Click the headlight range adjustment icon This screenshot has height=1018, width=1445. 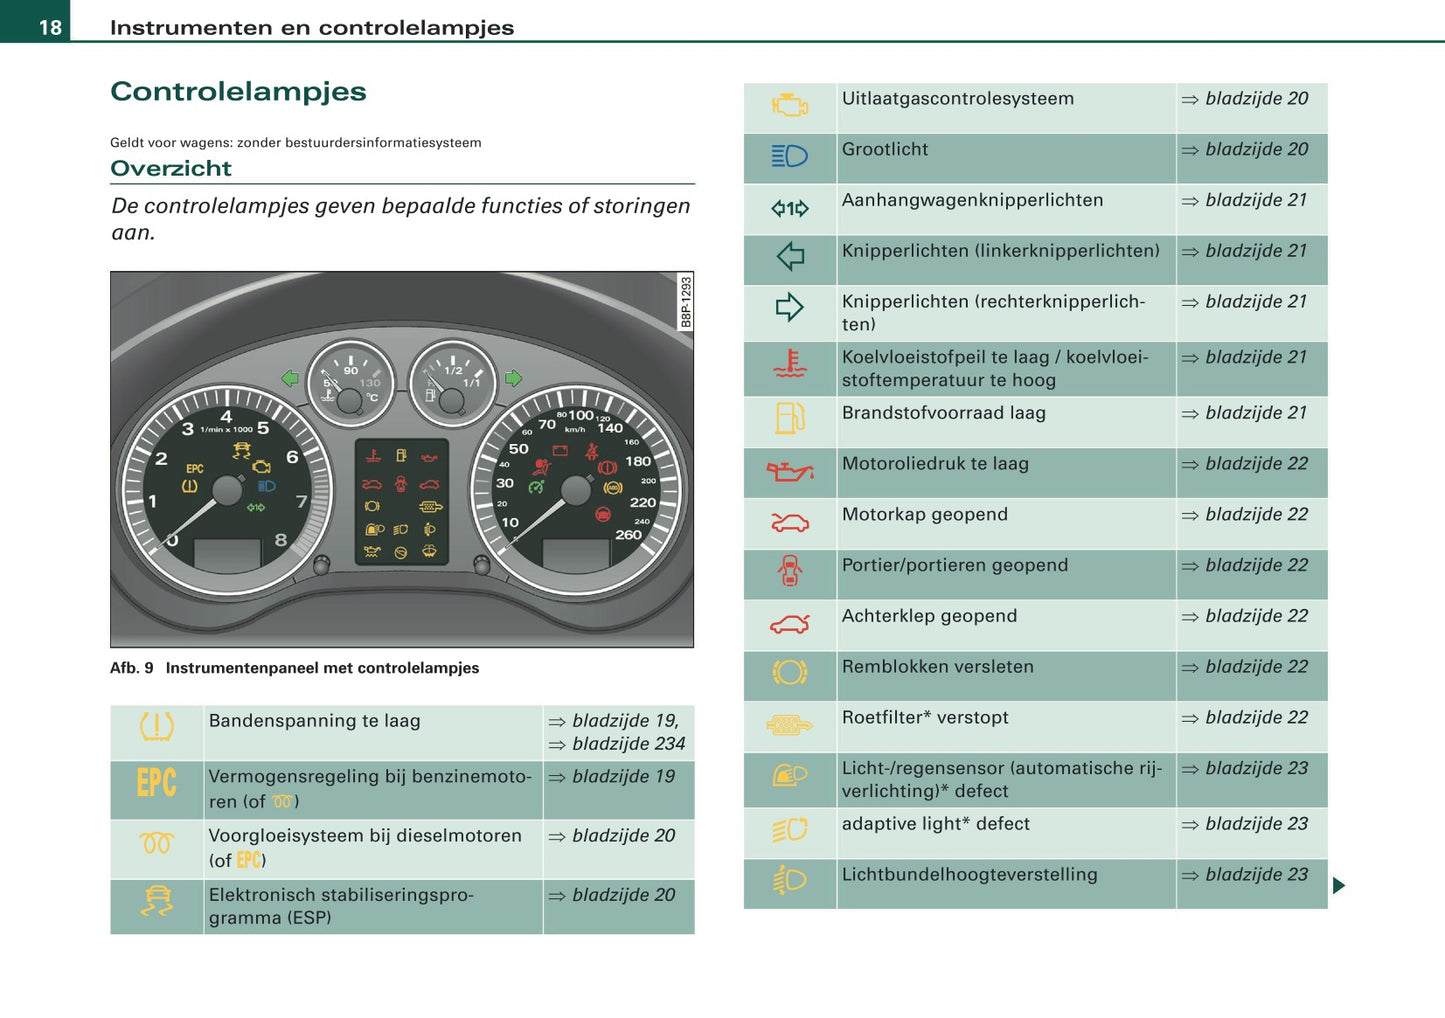789,880
